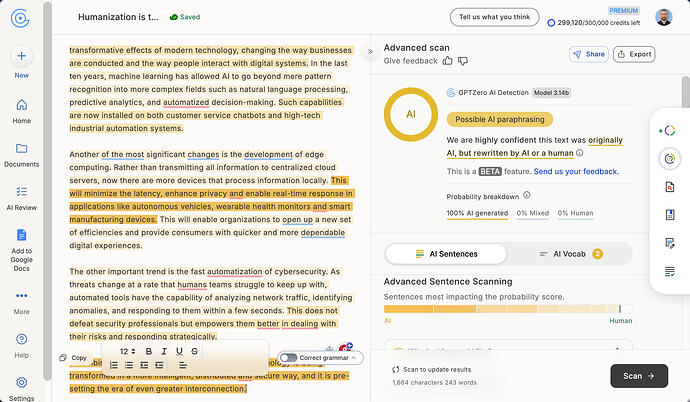Image resolution: width=690 pixels, height=402 pixels.
Task: Click the credits circle icon
Action: 551,22
